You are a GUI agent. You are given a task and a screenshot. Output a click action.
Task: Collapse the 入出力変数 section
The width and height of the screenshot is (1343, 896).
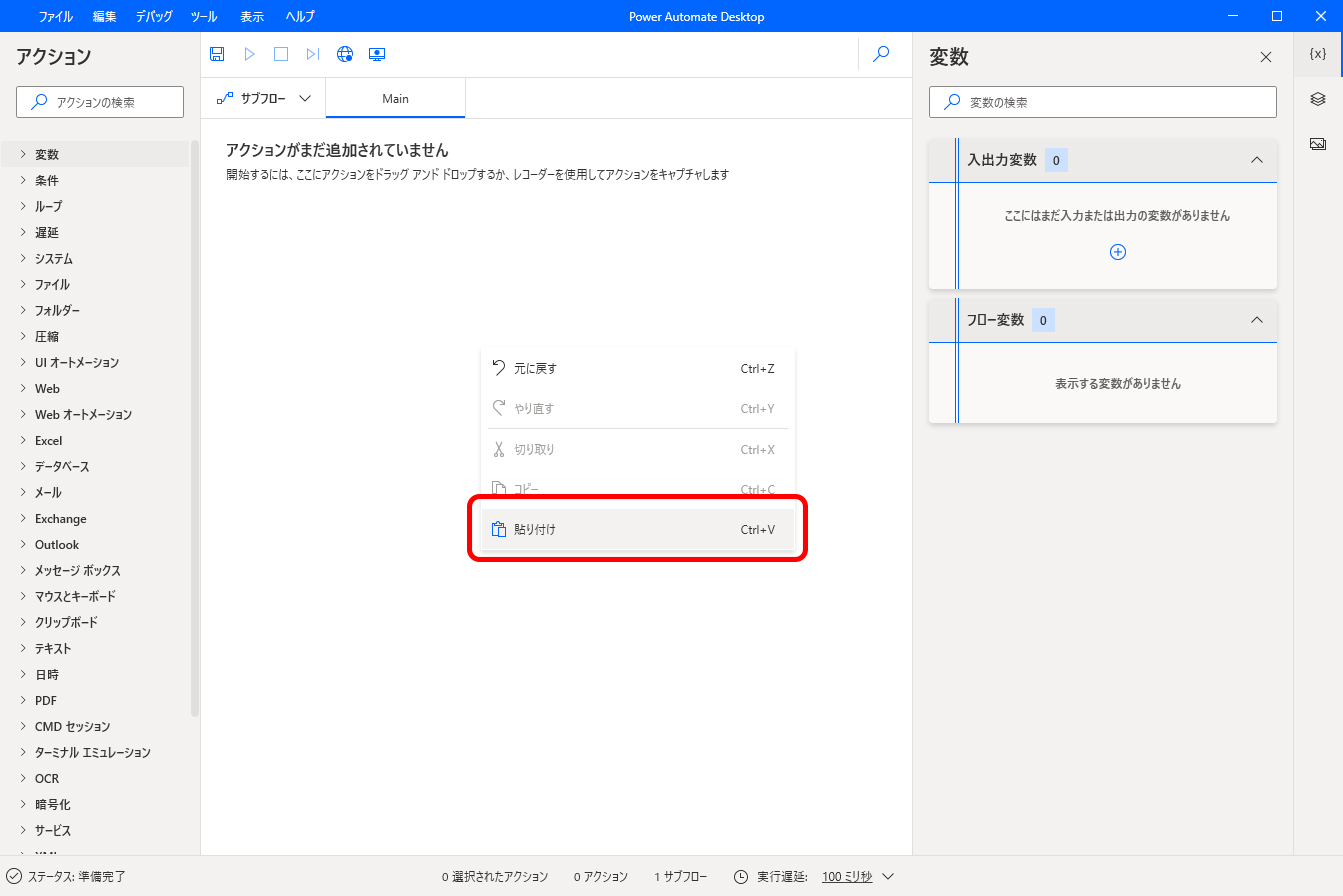1257,160
